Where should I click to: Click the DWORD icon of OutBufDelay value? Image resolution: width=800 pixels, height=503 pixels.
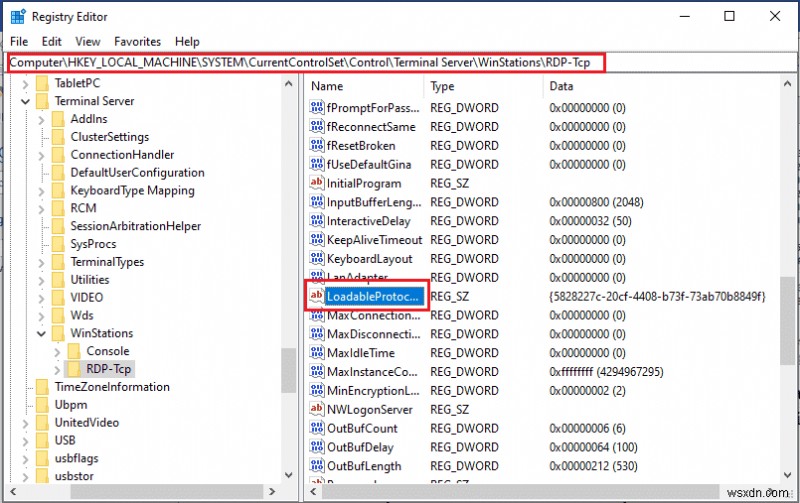317,447
